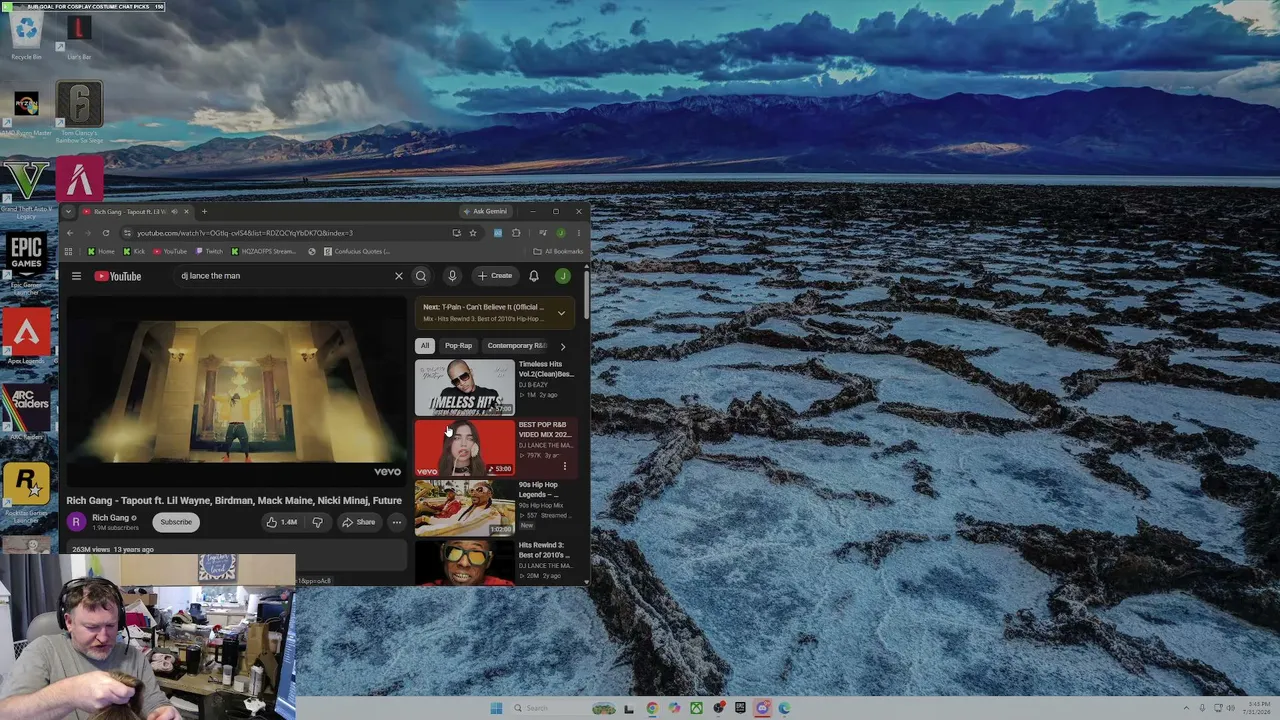
Task: Open Xbox app from the taskbar
Action: click(x=696, y=708)
